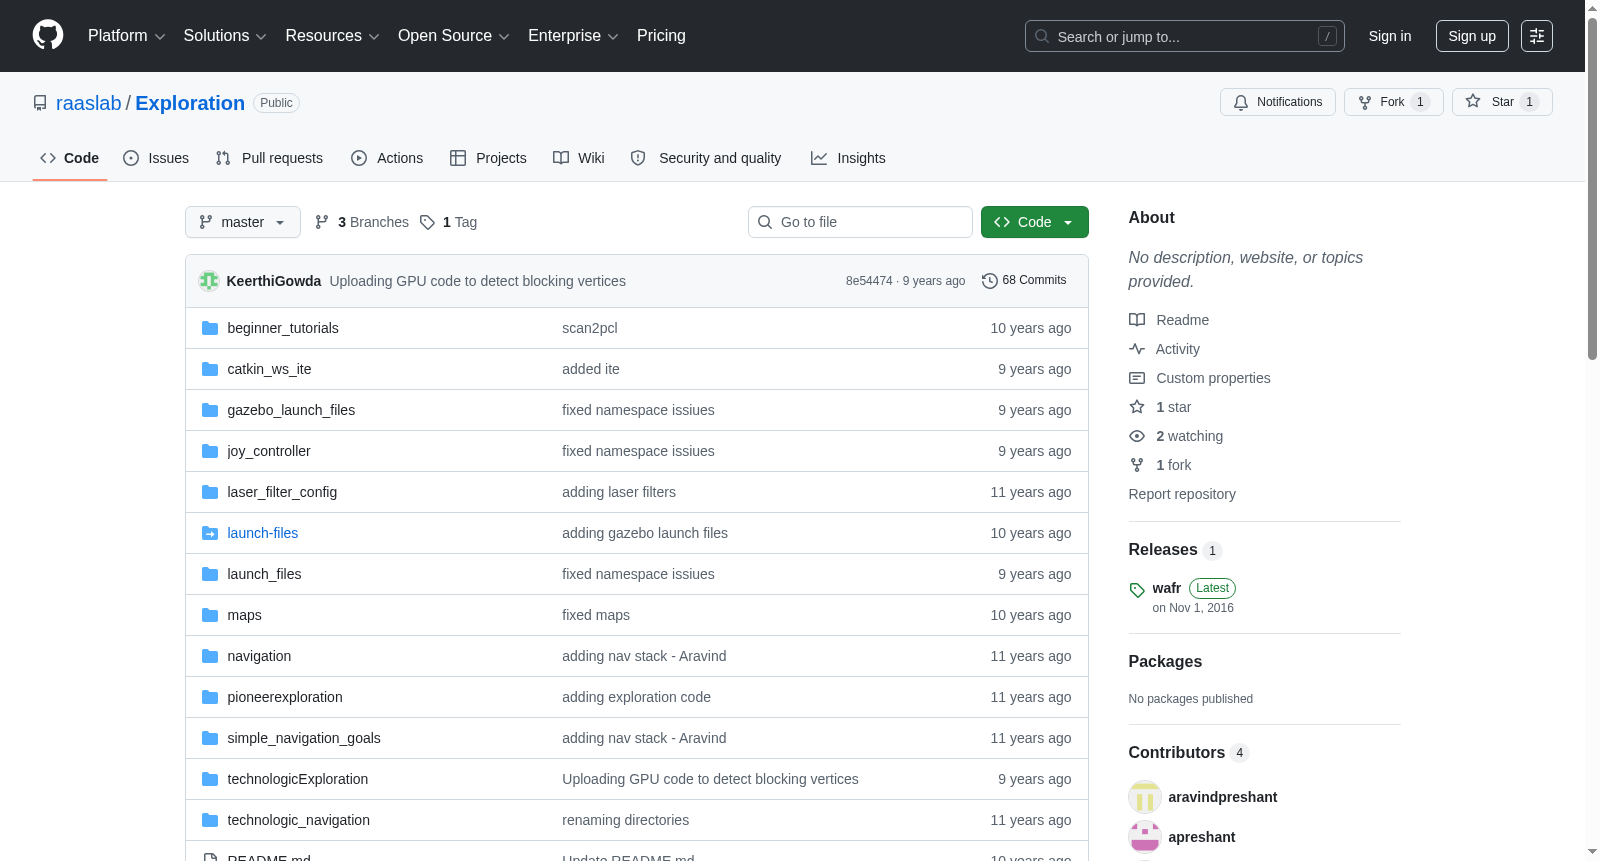The height and width of the screenshot is (861, 1600).
Task: Open the Pricing page
Action: click(661, 36)
